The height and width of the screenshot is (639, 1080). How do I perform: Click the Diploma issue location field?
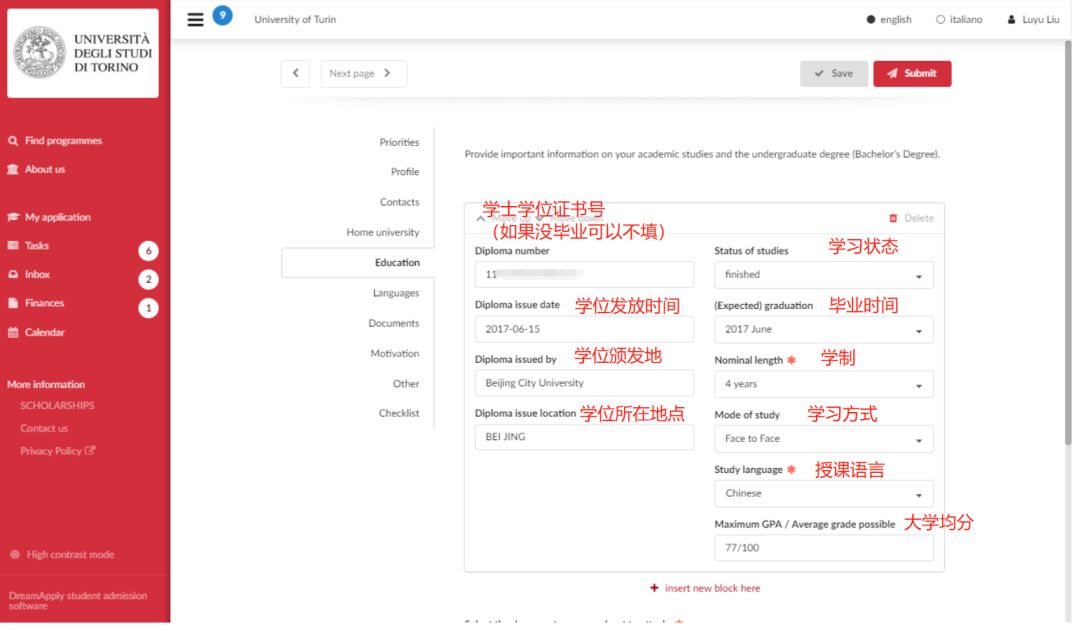584,437
